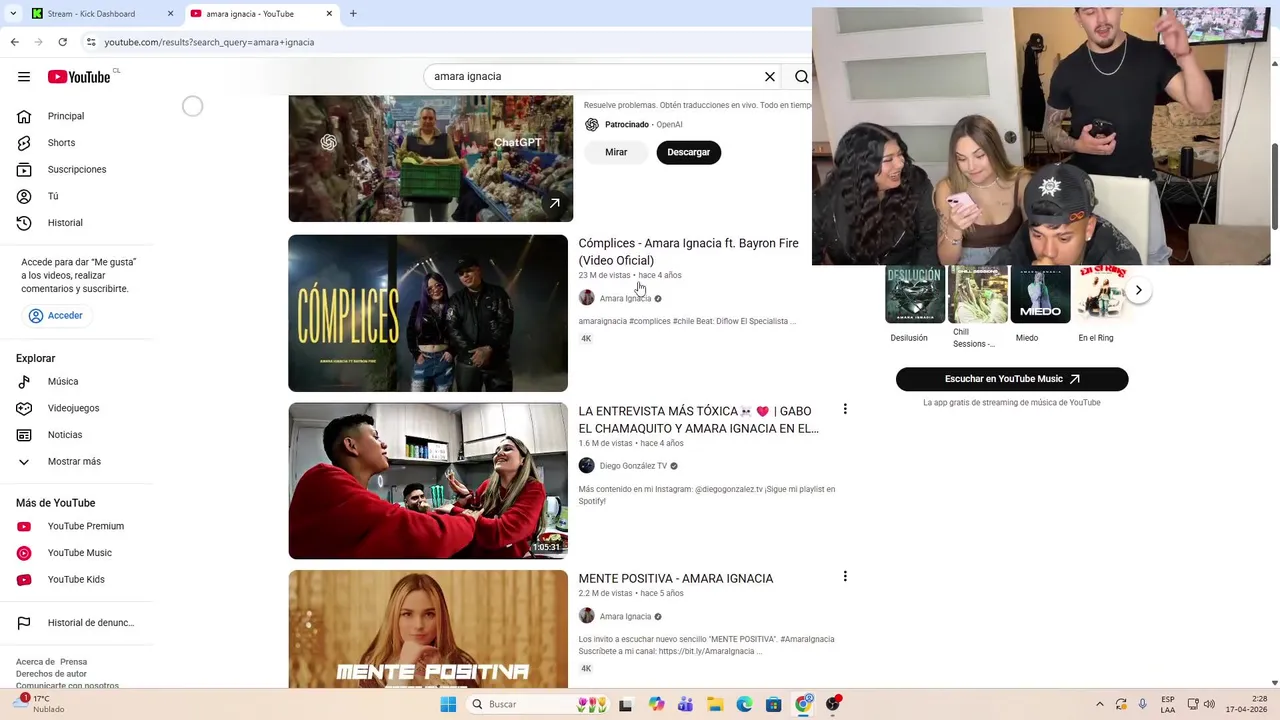The height and width of the screenshot is (720, 1280).
Task: Close the Stream - Kick Dashboard tab
Action: (170, 14)
